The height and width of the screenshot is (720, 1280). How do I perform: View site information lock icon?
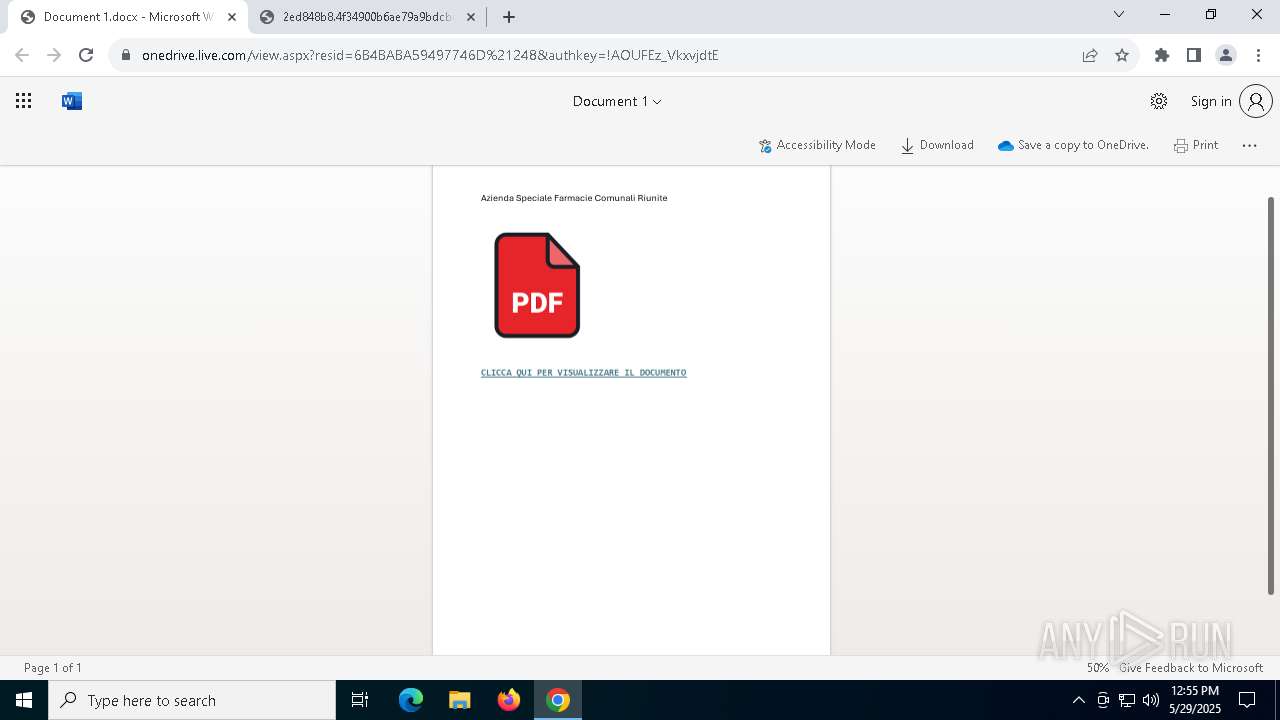[x=126, y=55]
